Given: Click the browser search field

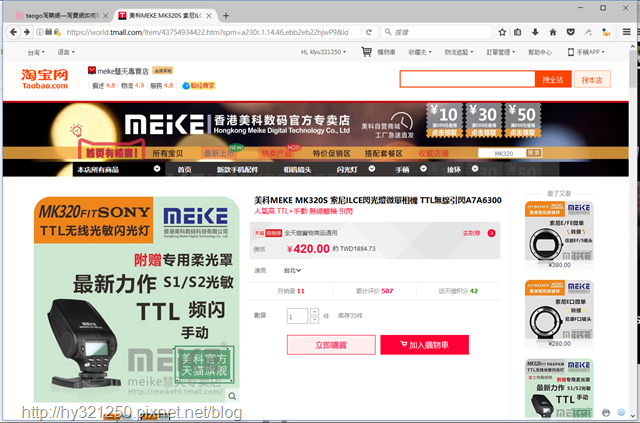Looking at the screenshot, I should pyautogui.click(x=437, y=32).
